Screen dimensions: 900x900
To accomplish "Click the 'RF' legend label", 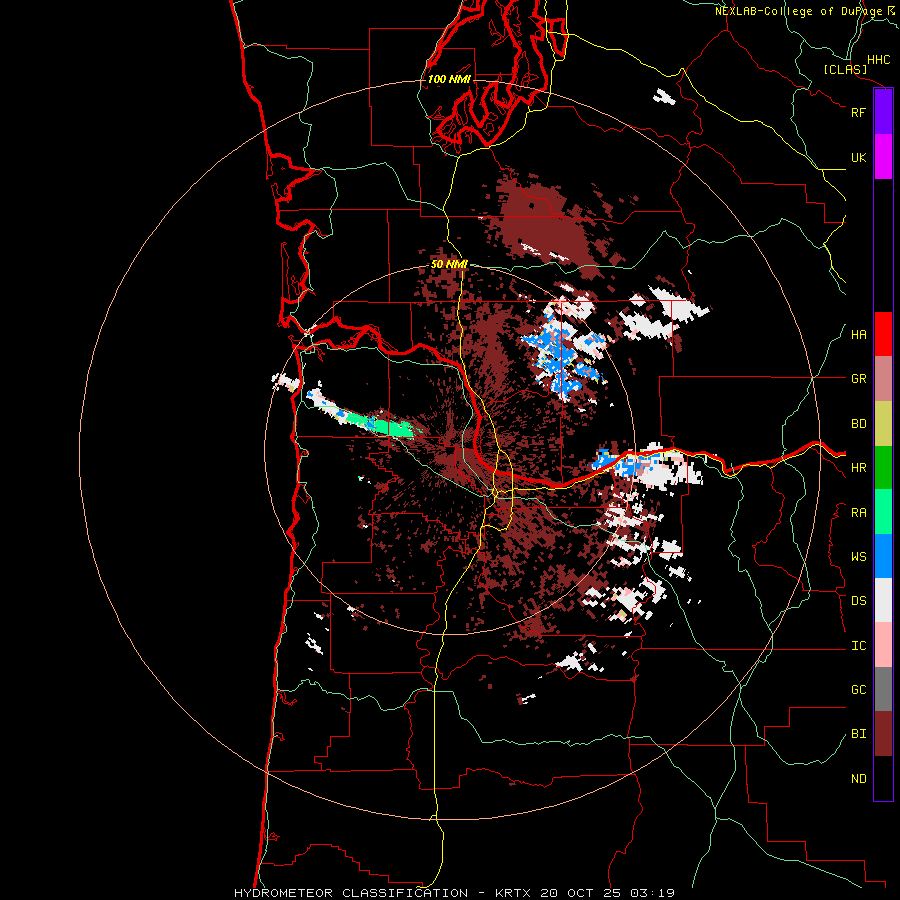I will click(858, 112).
